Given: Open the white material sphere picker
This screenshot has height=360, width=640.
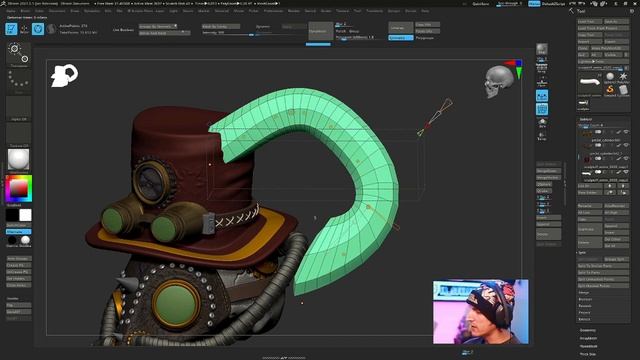Looking at the screenshot, I should pos(19,160).
